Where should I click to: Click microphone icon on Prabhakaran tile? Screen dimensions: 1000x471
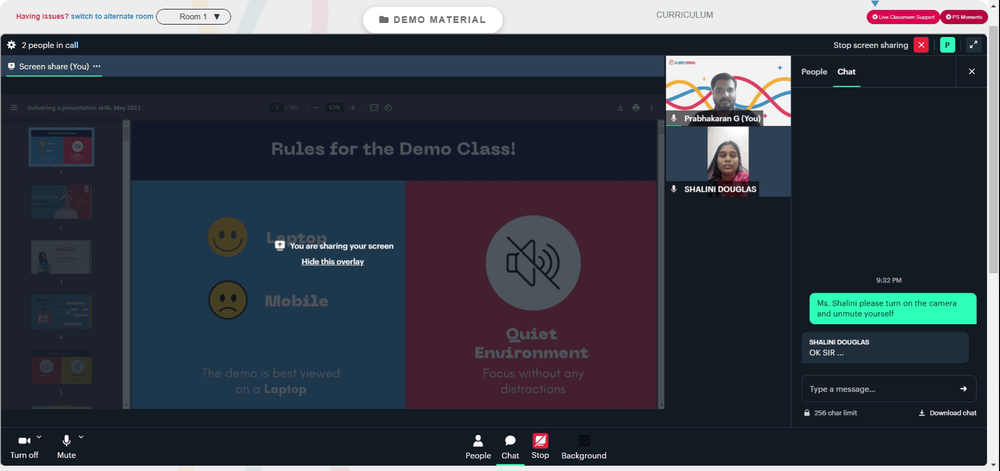click(x=673, y=119)
